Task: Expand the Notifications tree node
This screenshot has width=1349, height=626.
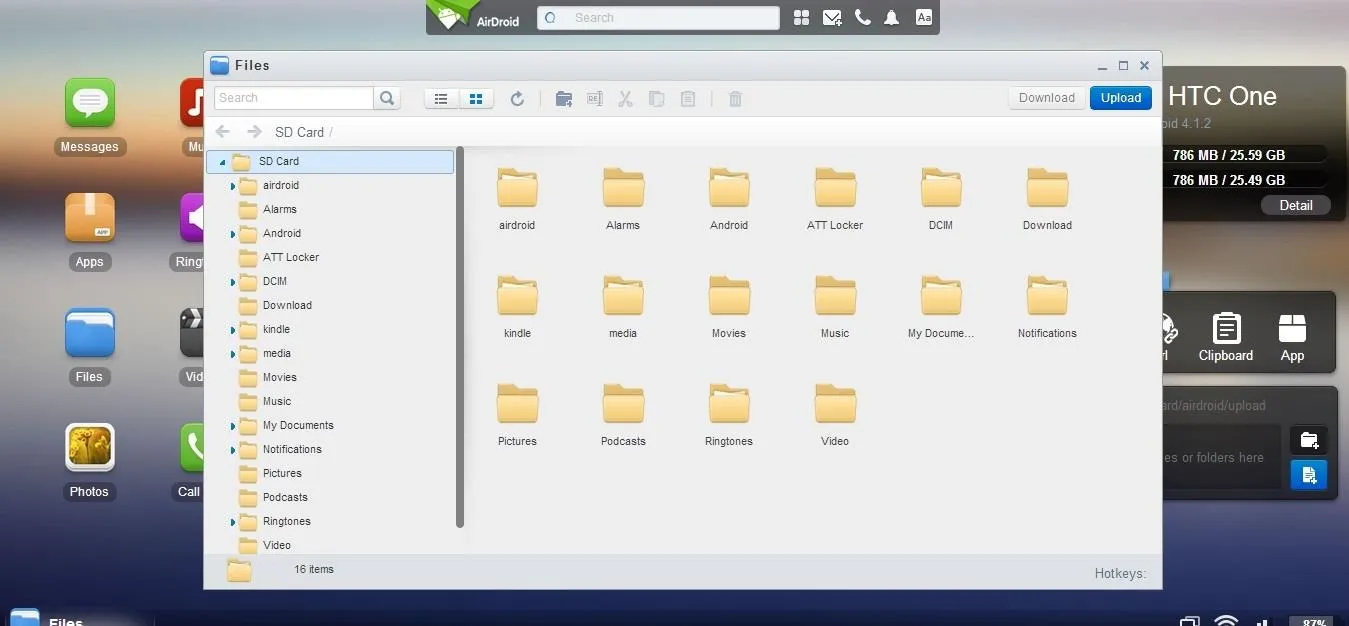Action: (x=233, y=450)
